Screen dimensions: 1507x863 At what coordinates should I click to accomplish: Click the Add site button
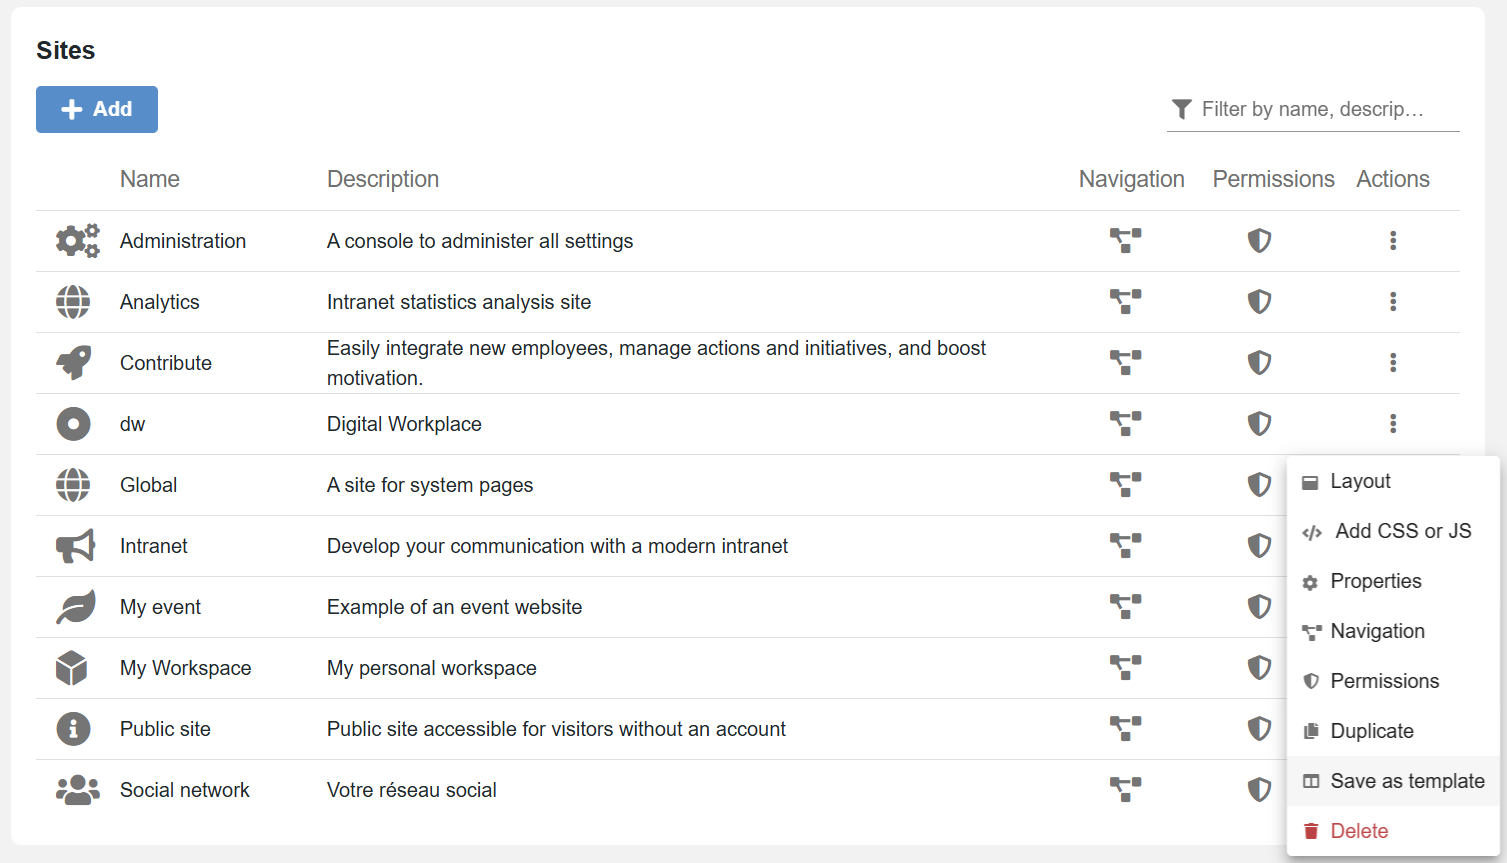[97, 109]
